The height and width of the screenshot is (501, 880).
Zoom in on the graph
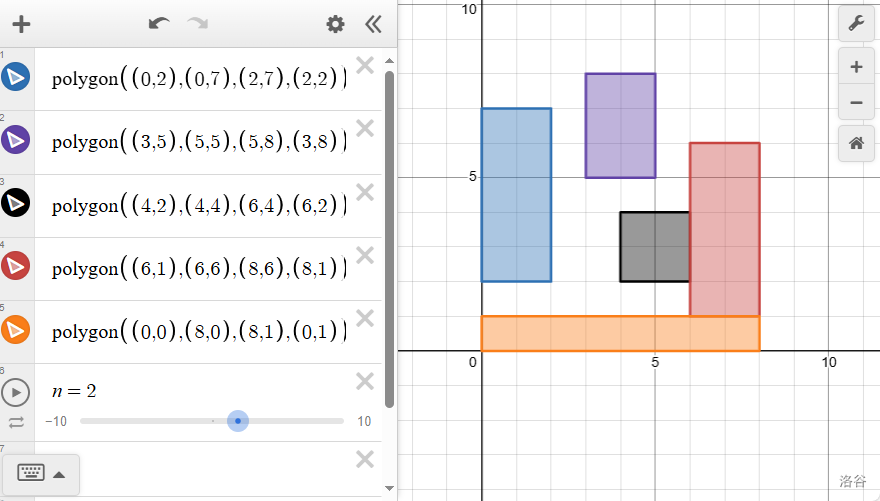coord(856,67)
